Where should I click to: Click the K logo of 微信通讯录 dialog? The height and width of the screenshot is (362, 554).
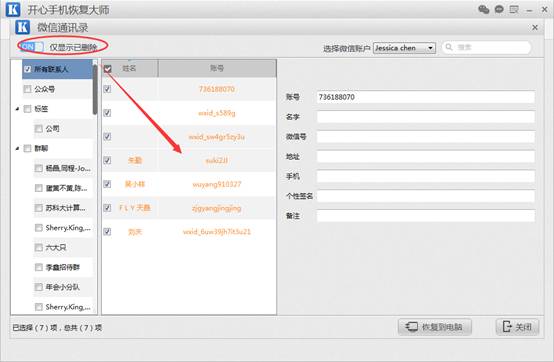pyautogui.click(x=22, y=27)
